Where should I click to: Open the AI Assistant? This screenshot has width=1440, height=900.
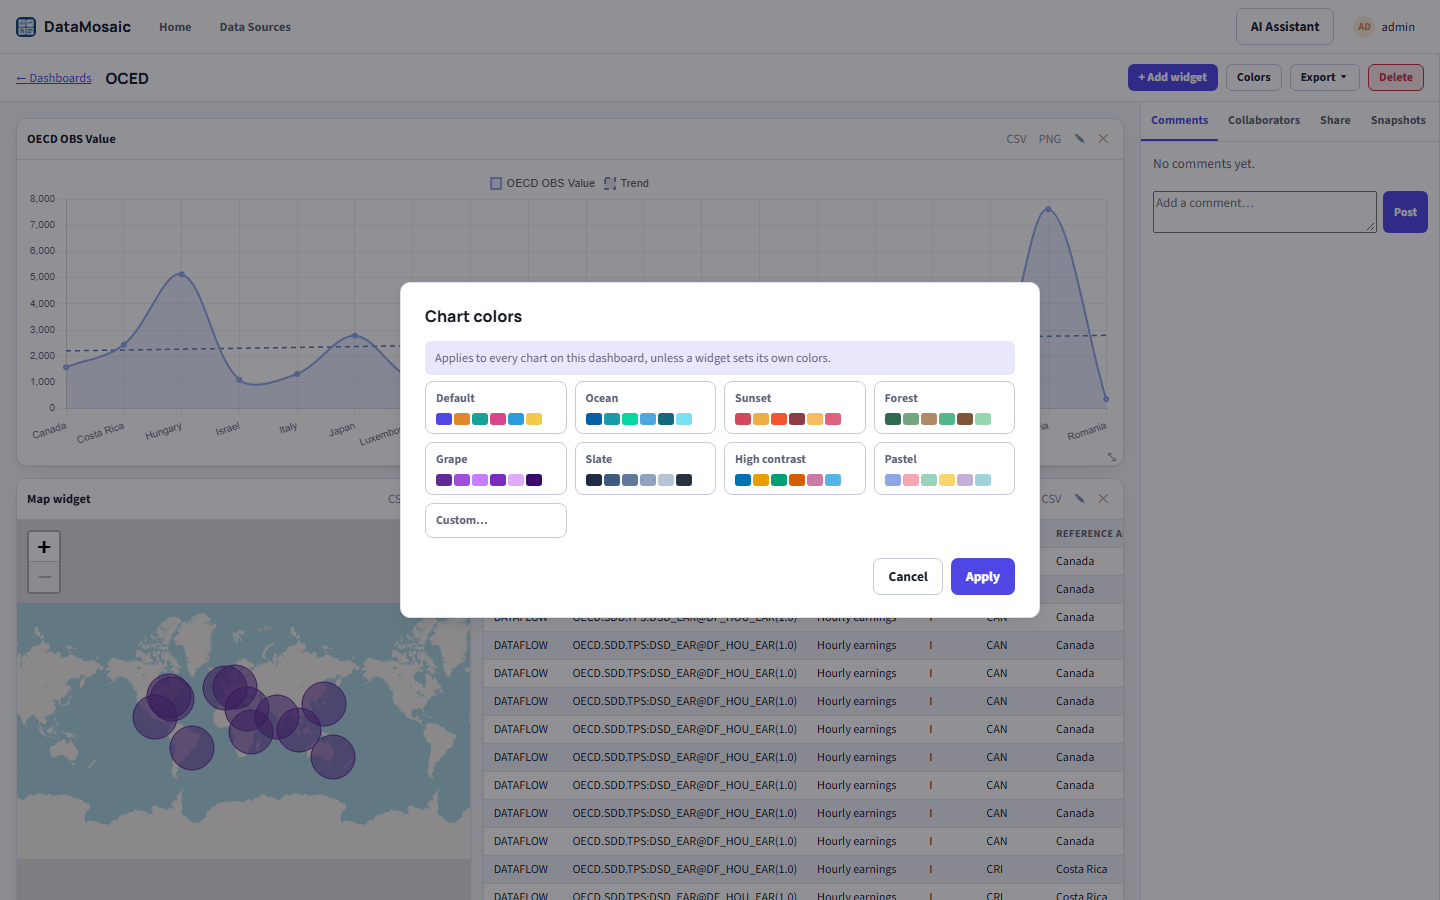click(1284, 27)
